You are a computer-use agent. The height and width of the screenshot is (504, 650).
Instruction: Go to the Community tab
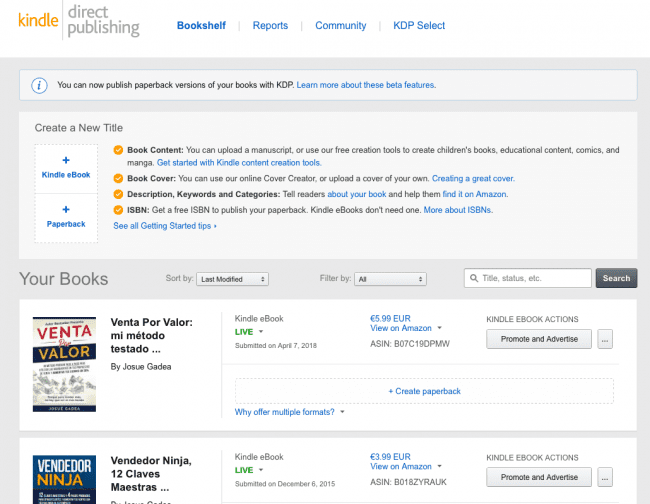point(341,26)
